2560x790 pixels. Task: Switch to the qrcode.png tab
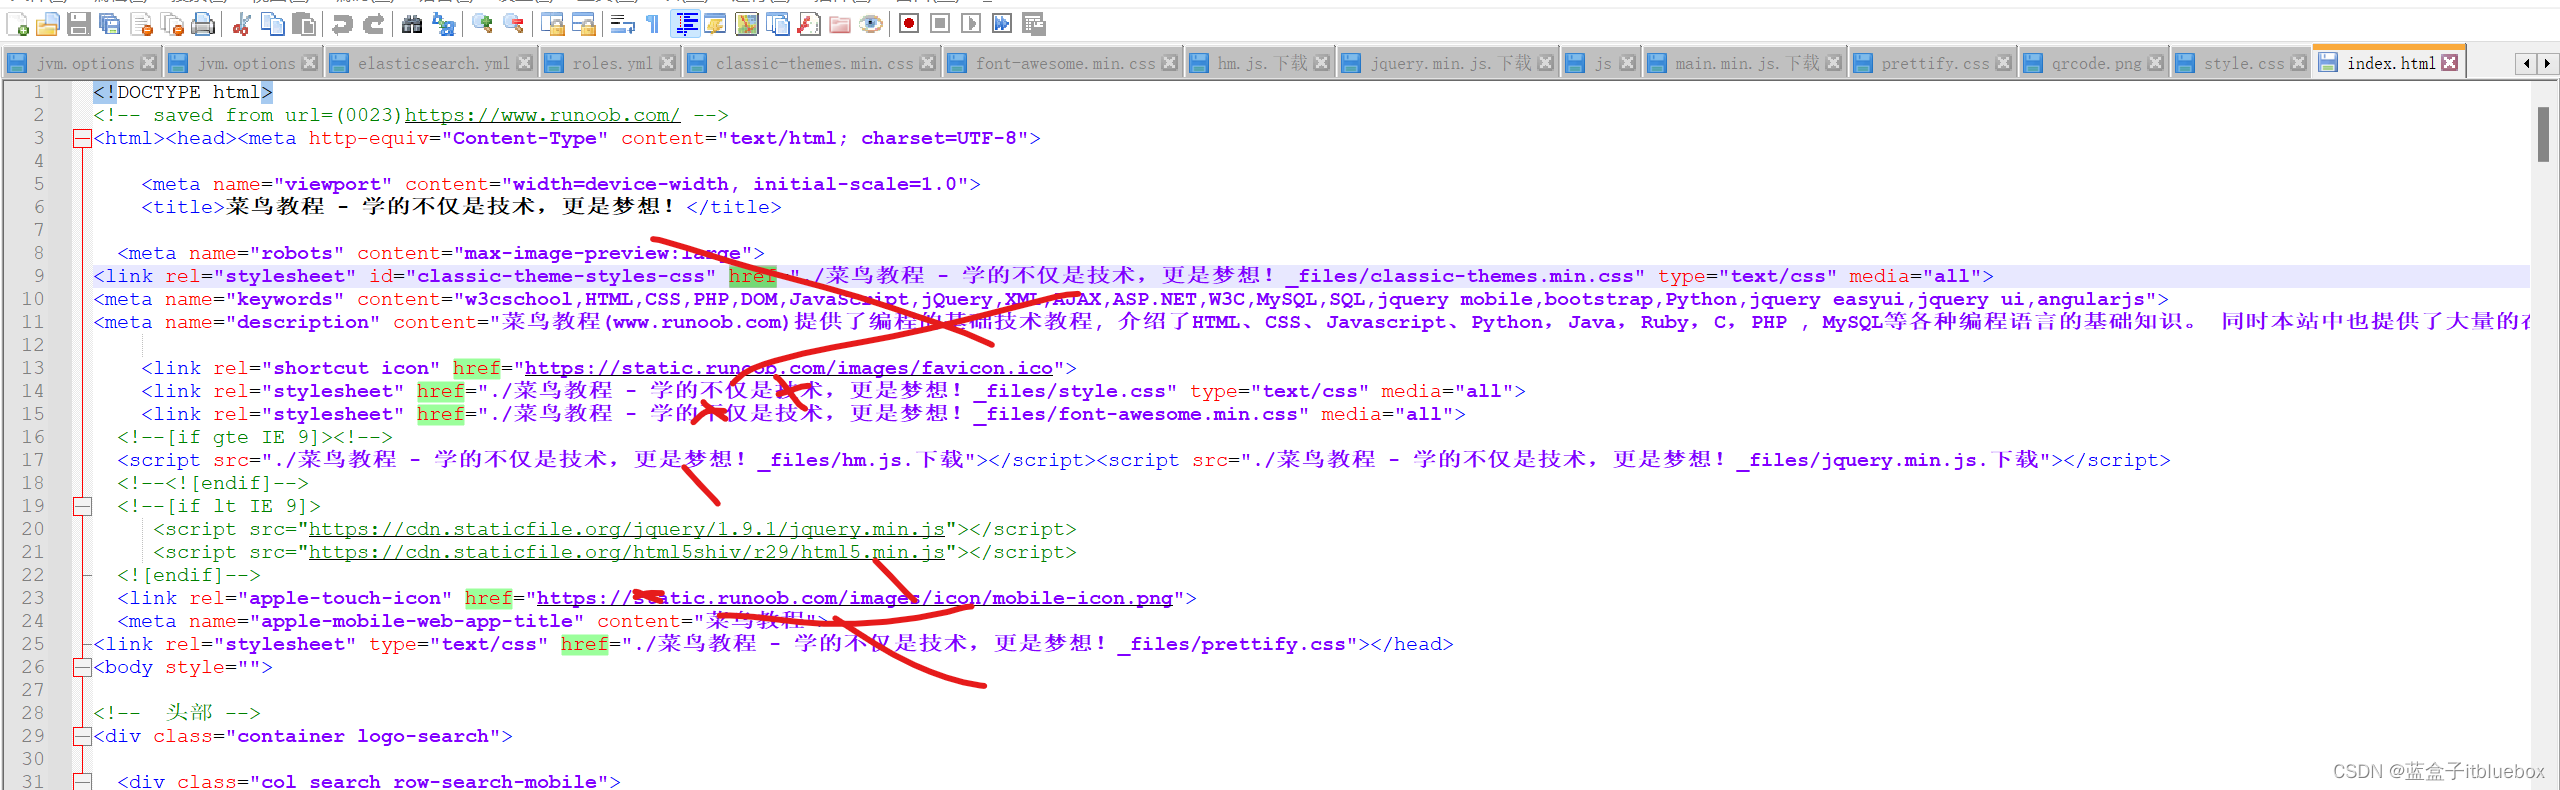coord(2096,63)
